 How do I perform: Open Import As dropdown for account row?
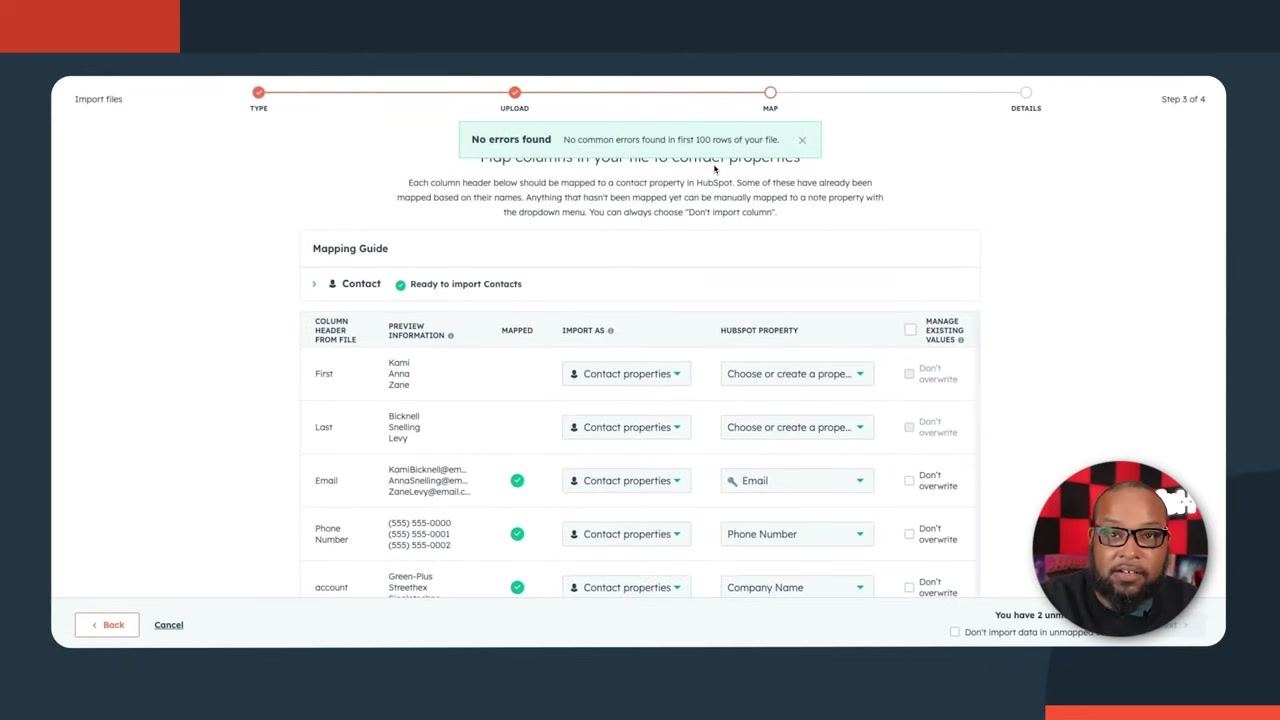pyautogui.click(x=626, y=588)
